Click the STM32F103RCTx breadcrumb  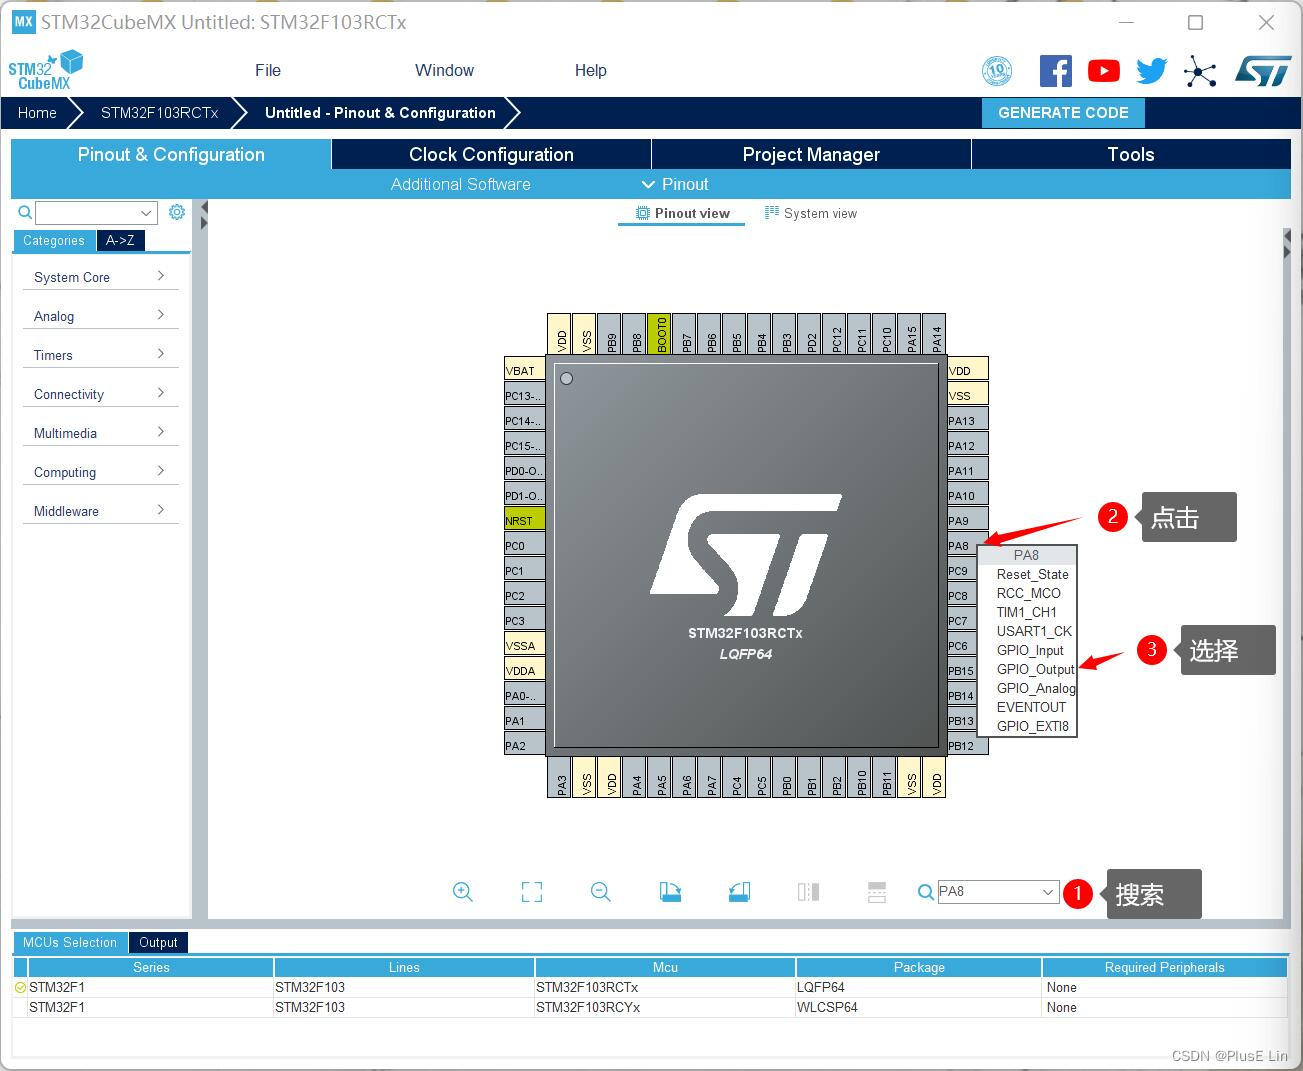159,113
